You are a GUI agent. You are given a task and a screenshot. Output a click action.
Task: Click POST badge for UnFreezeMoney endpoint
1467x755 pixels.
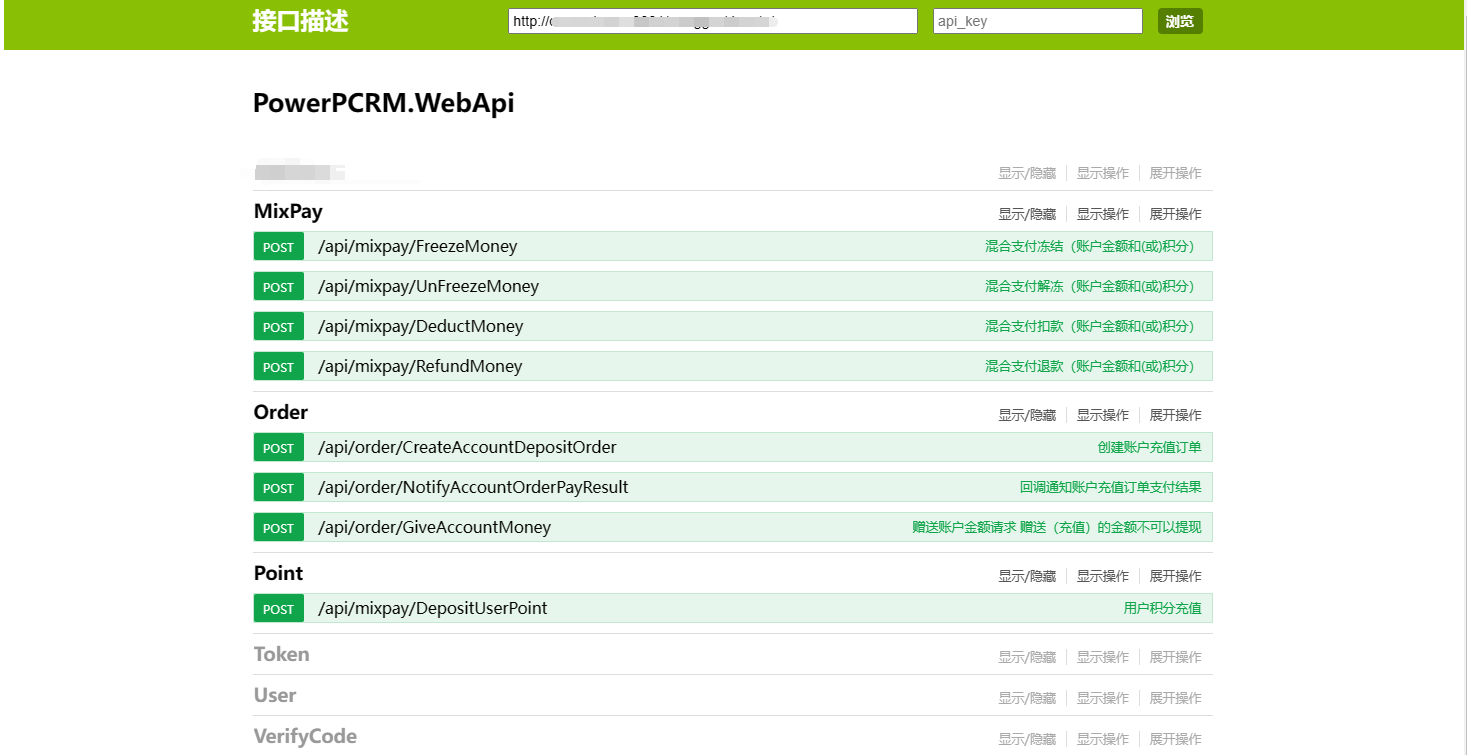(x=278, y=287)
